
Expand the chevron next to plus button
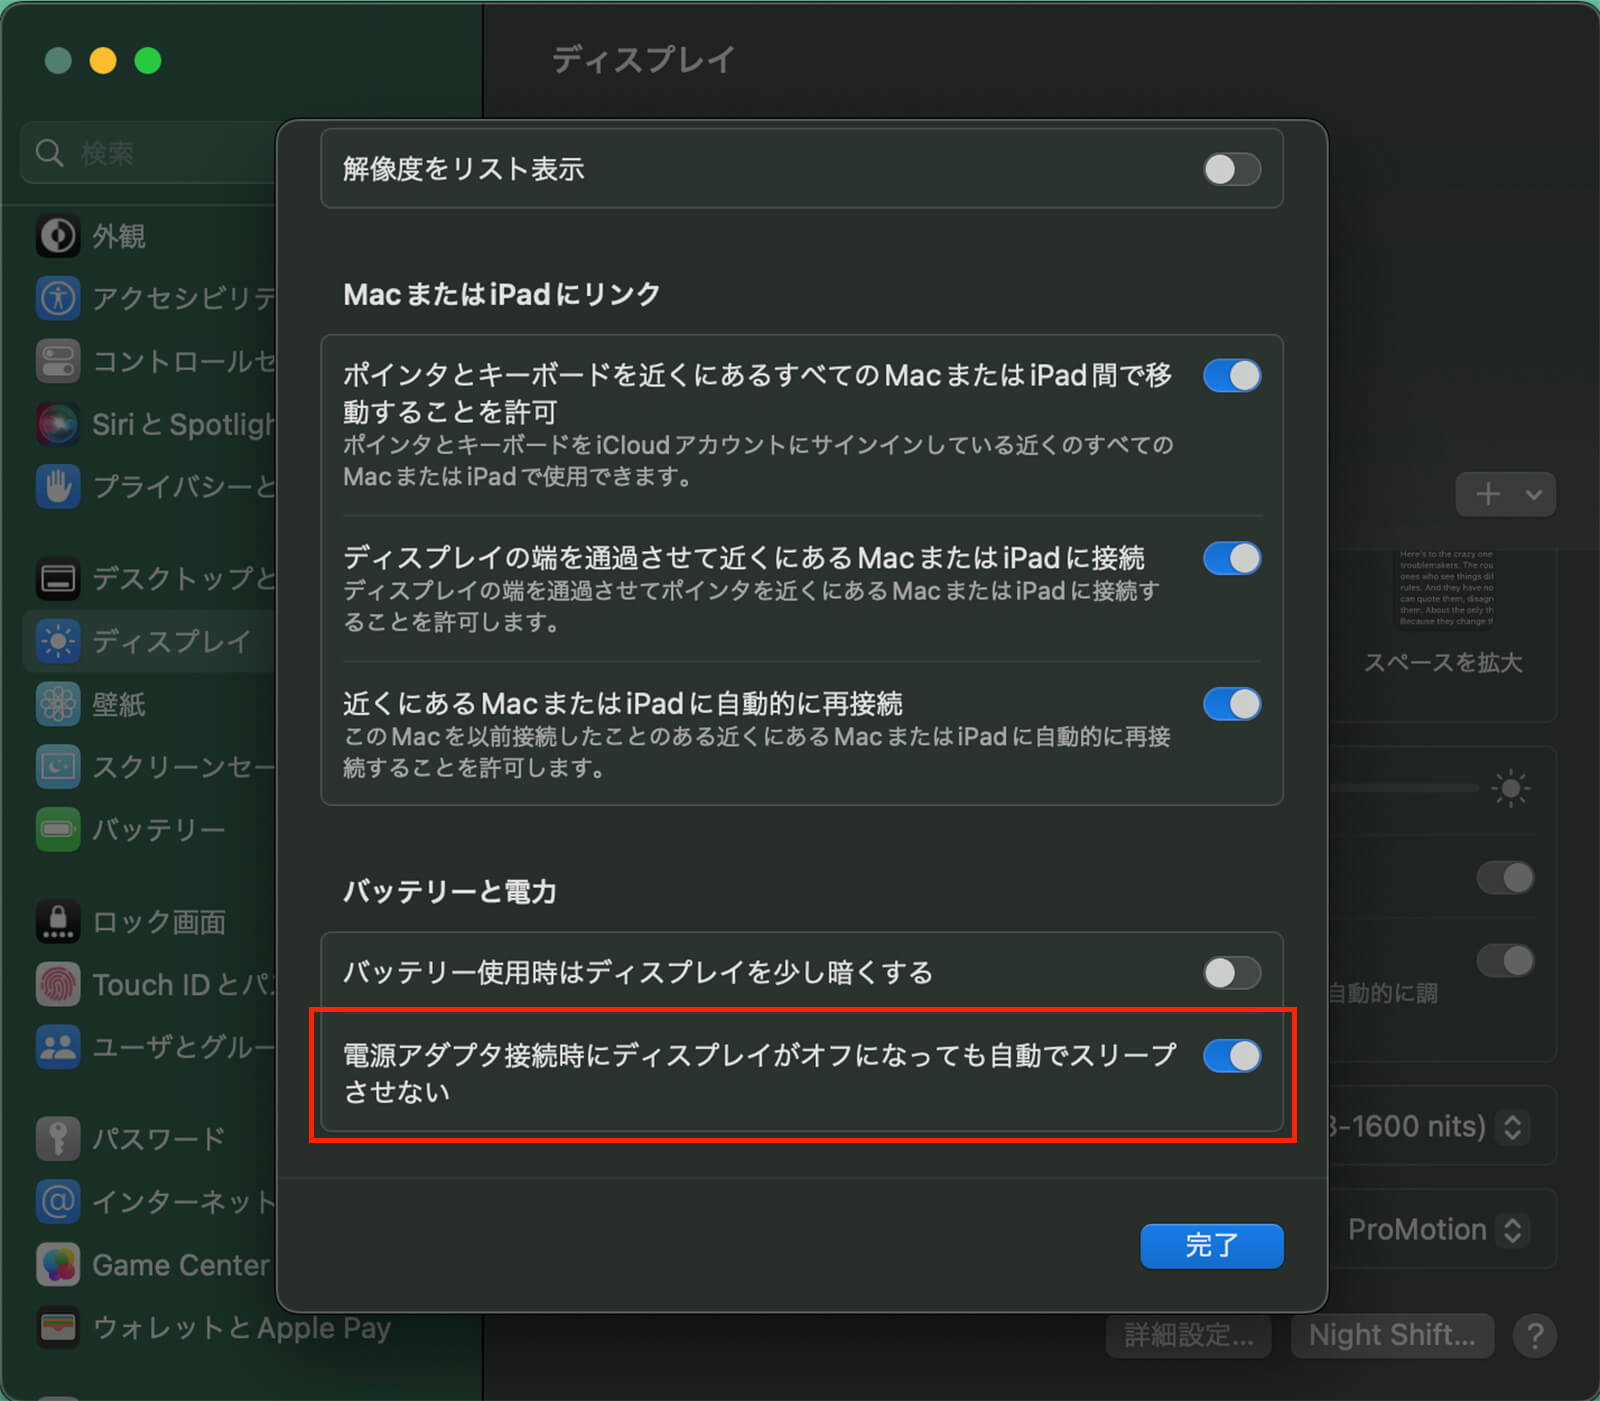[x=1534, y=494]
